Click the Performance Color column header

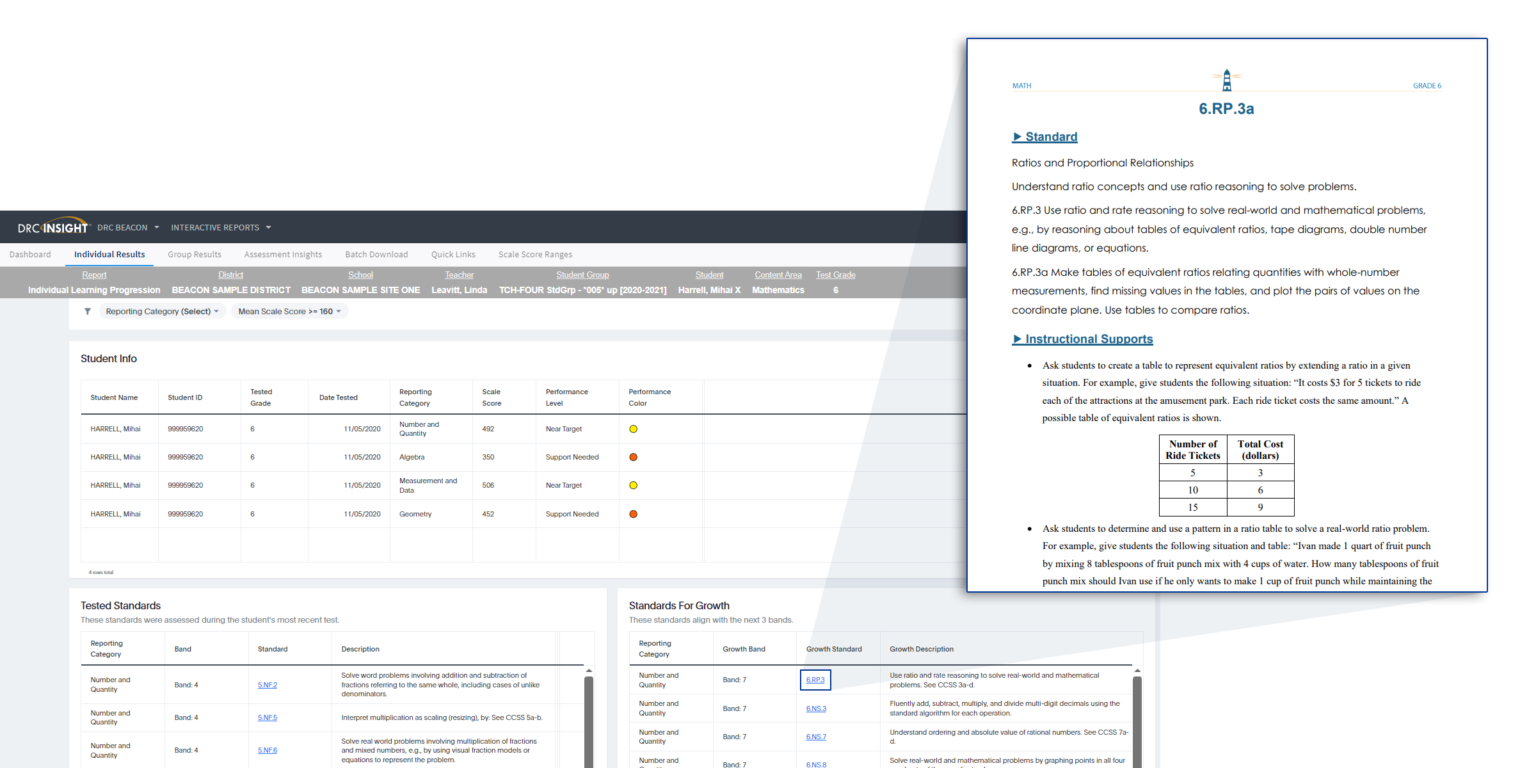coord(649,398)
